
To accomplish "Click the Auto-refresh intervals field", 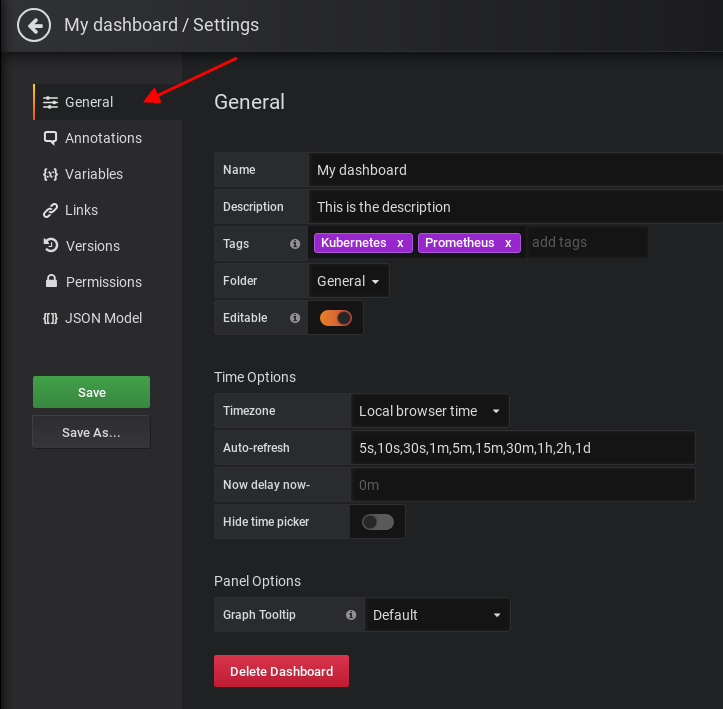I will click(x=523, y=448).
